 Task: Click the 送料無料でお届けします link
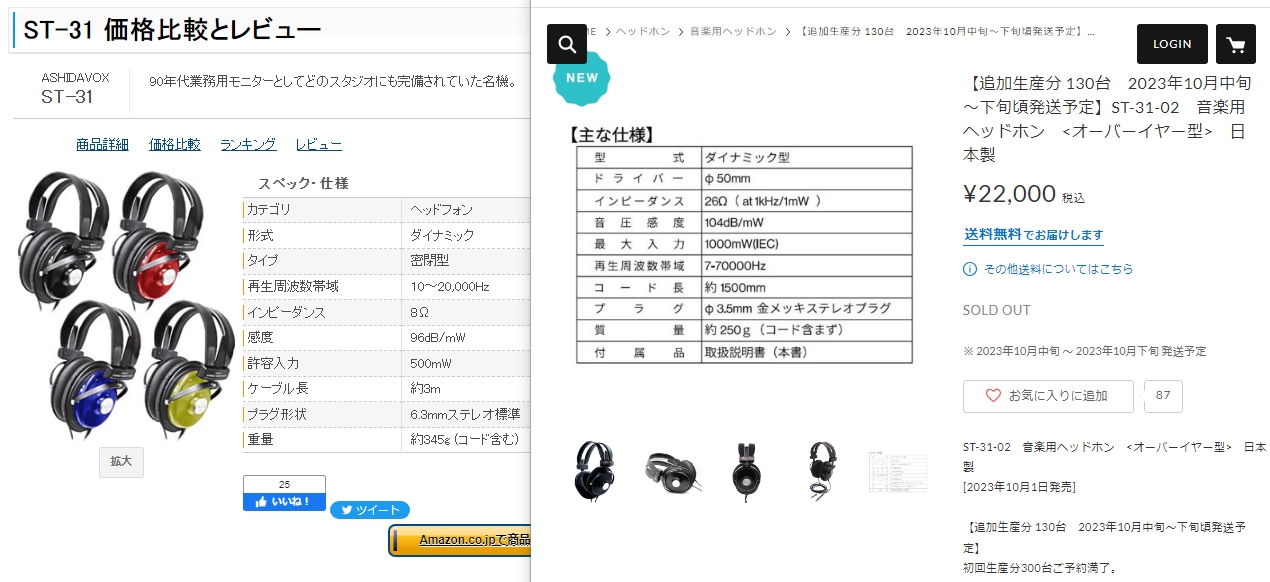tap(1033, 235)
